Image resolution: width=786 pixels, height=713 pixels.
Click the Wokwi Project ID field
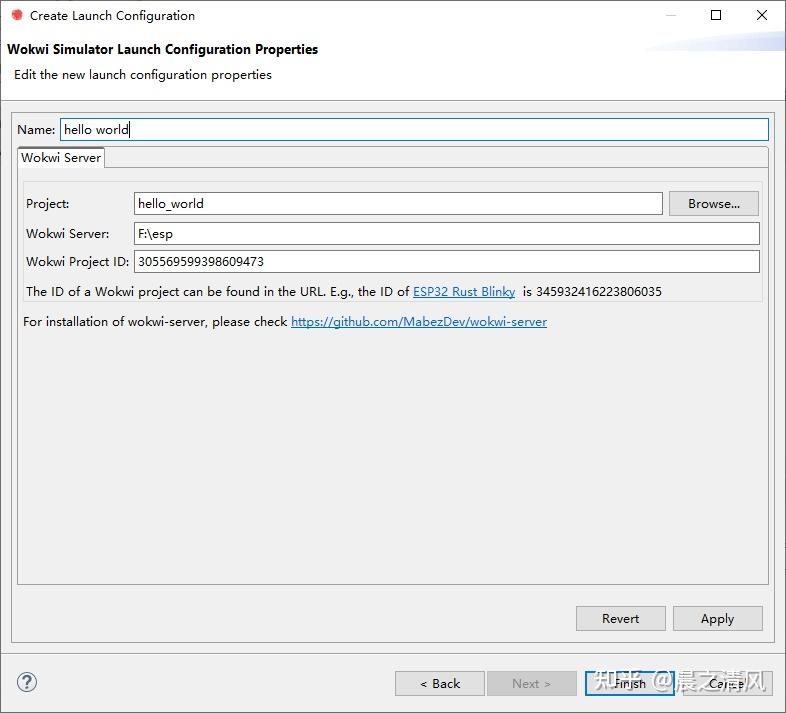[x=447, y=262]
